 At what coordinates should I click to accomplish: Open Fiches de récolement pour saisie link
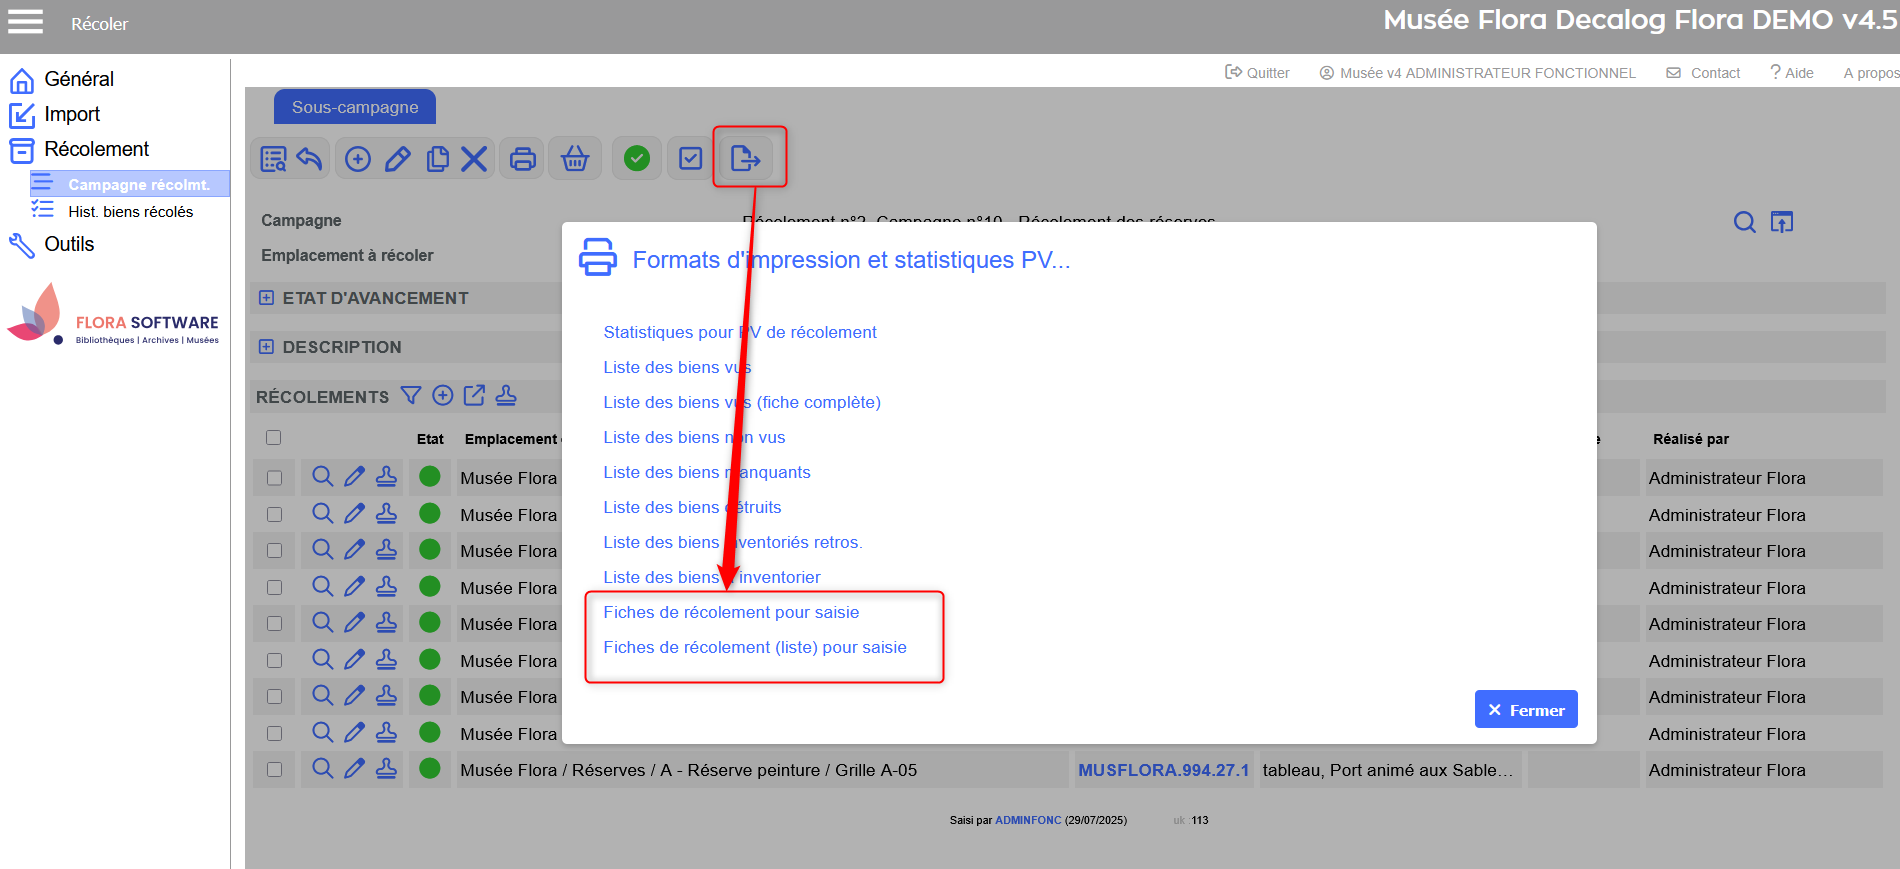coord(731,612)
